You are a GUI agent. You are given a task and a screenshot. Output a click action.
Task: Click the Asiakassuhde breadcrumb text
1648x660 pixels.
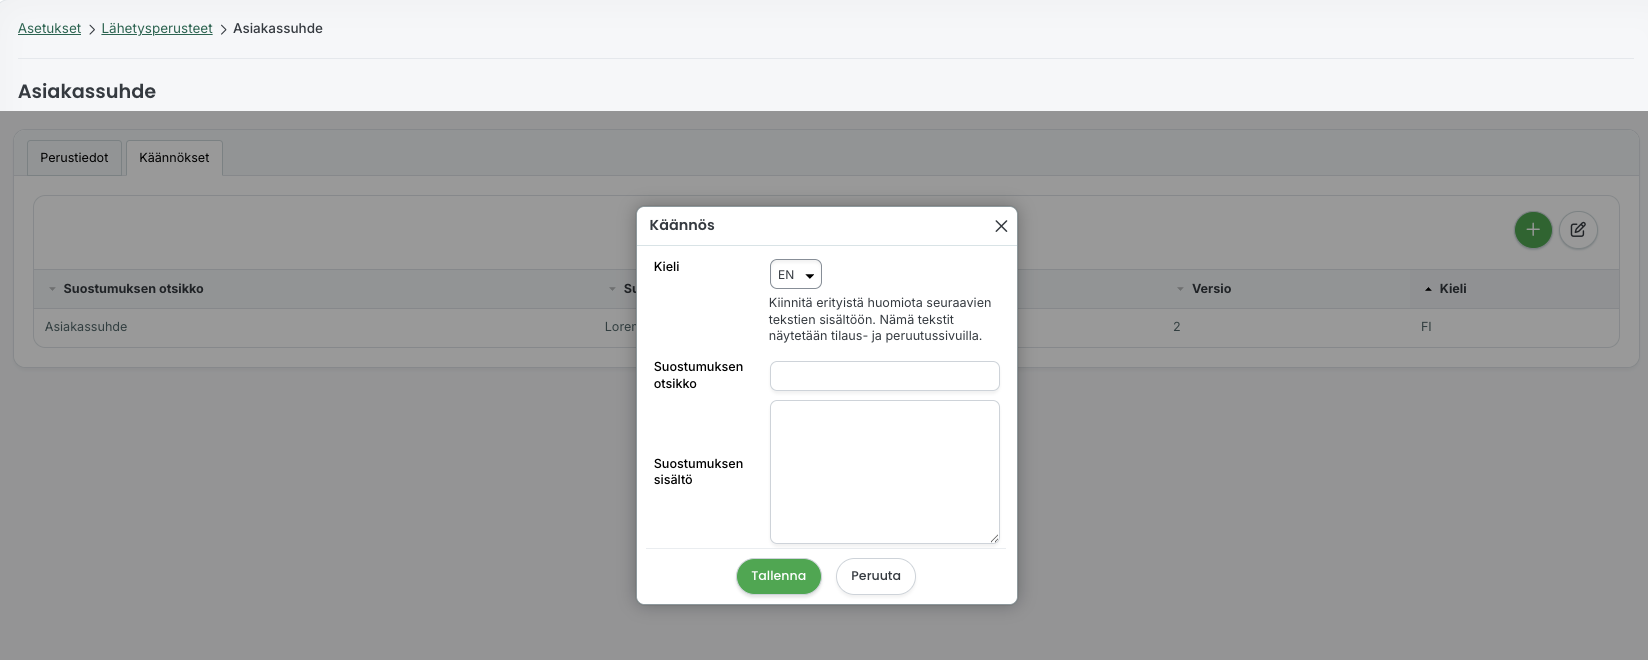pos(278,28)
